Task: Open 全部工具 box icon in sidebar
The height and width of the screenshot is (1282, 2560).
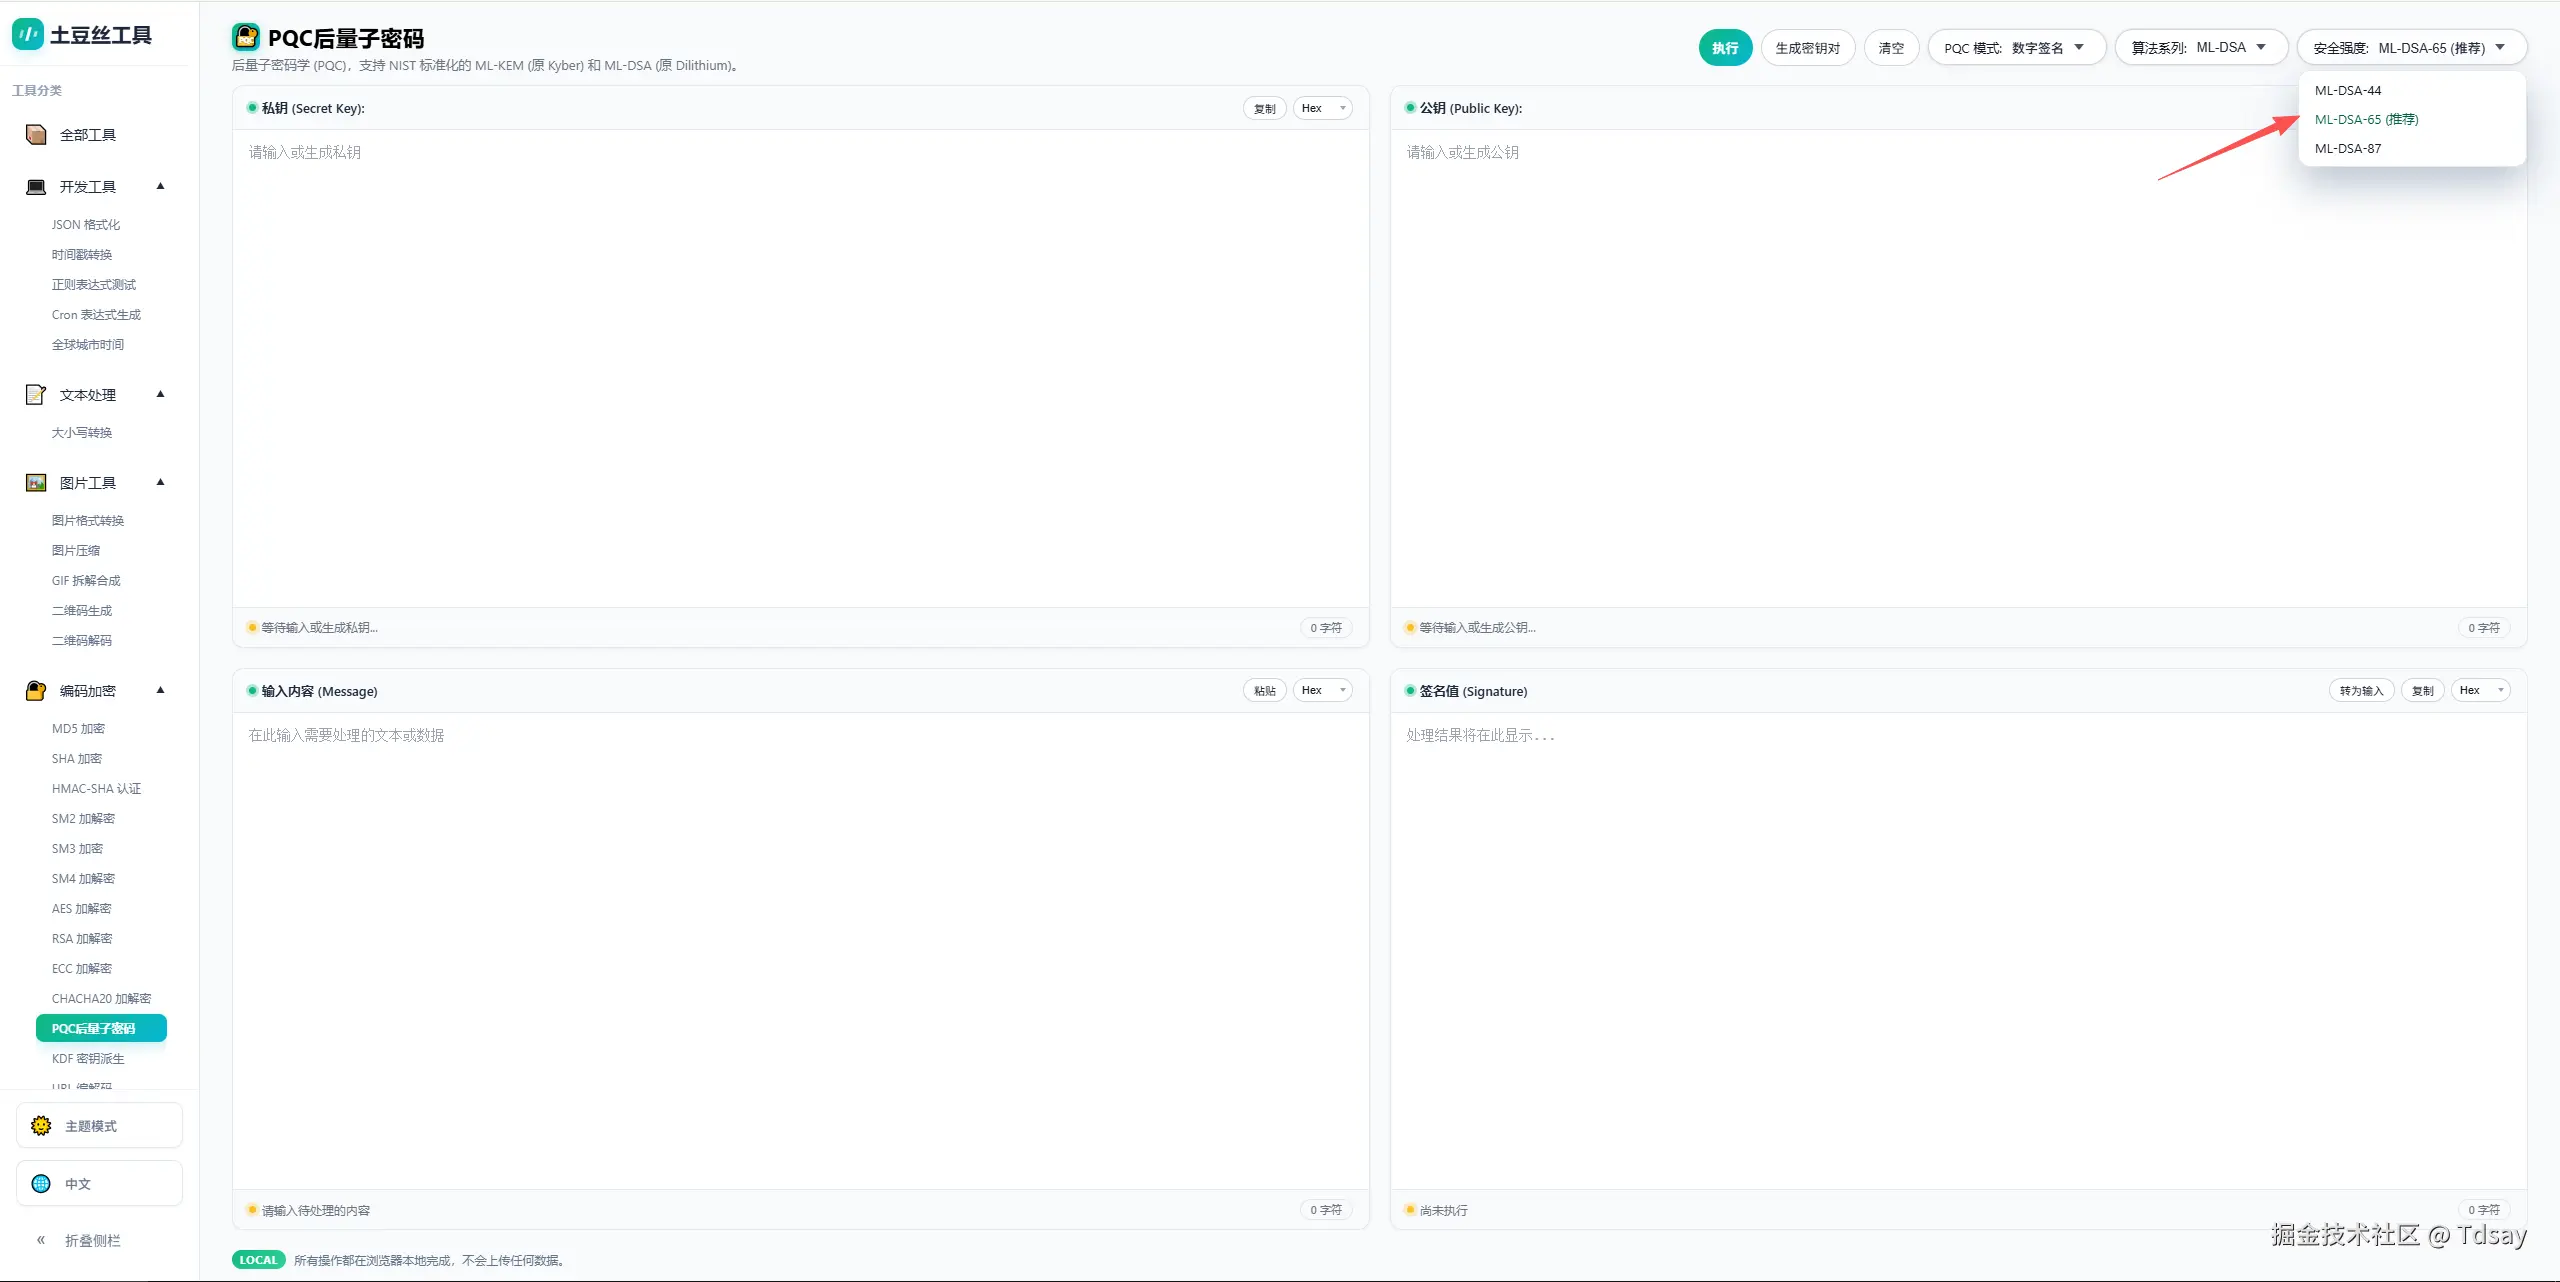Action: 36,135
